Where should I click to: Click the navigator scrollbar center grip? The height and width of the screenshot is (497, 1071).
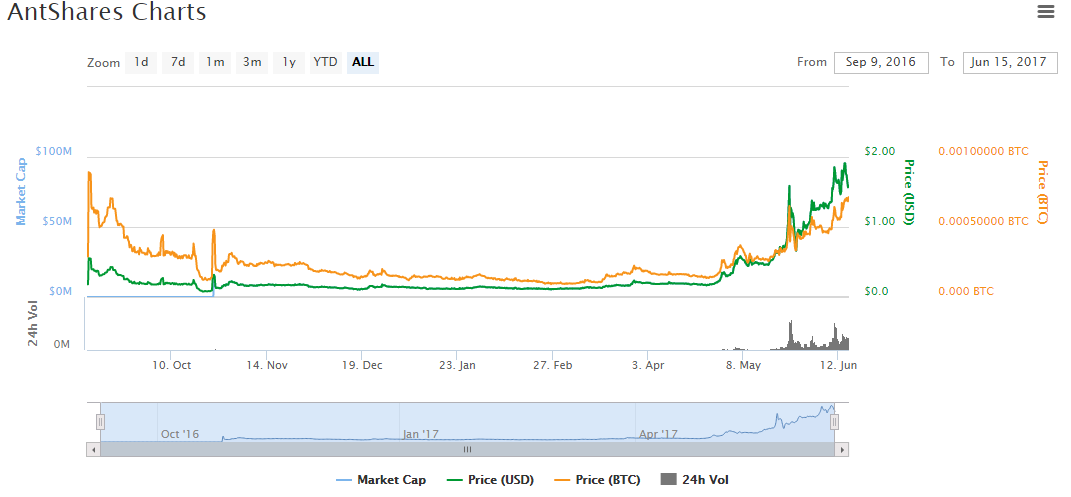point(468,450)
